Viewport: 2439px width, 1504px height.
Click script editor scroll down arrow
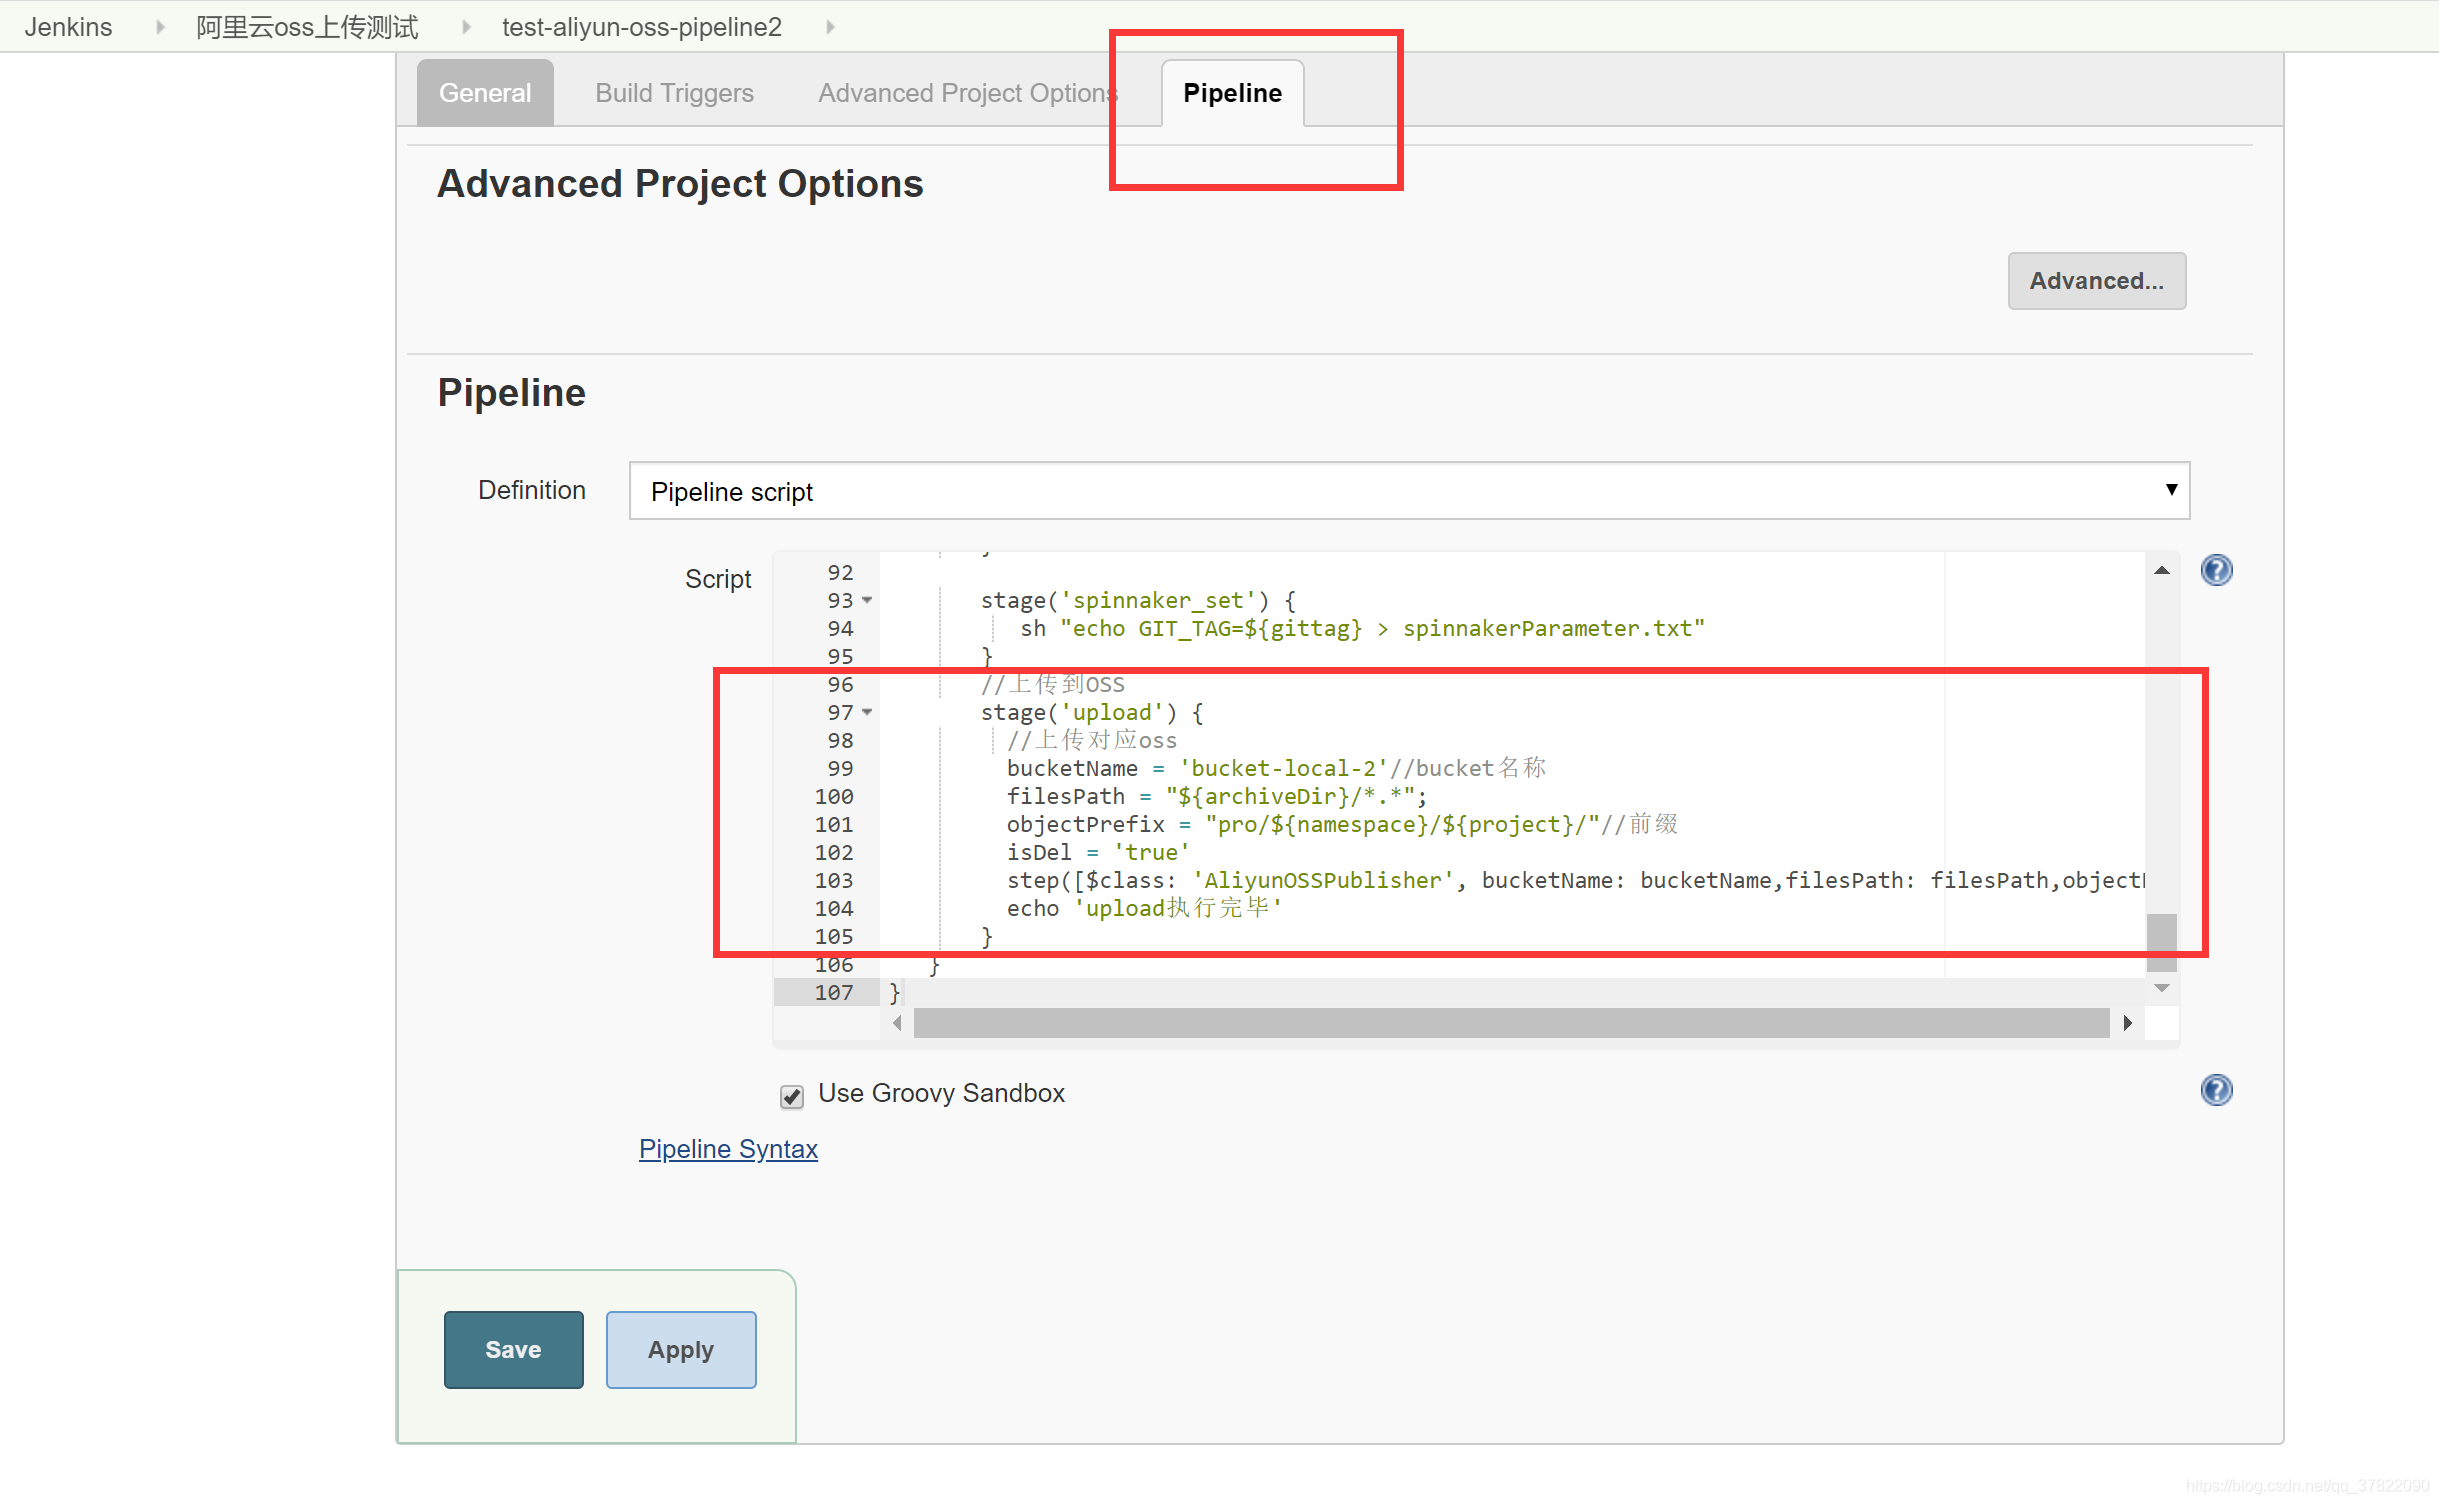(2161, 988)
